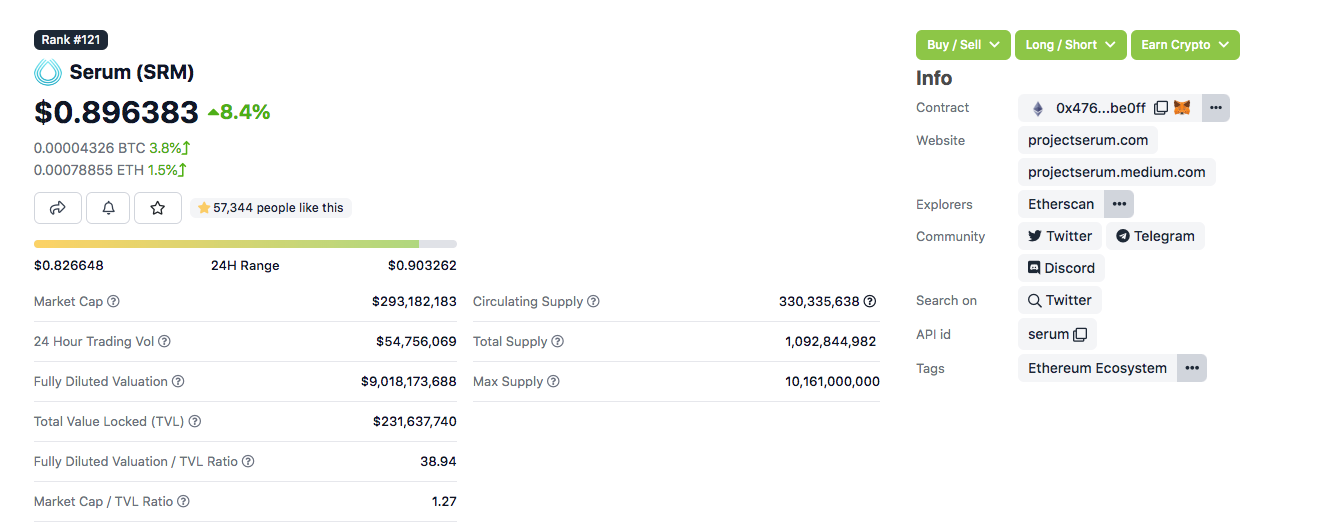Screen dimensions: 1344x527
Task: Click the $293,182,183 market cap value
Action: (x=414, y=301)
